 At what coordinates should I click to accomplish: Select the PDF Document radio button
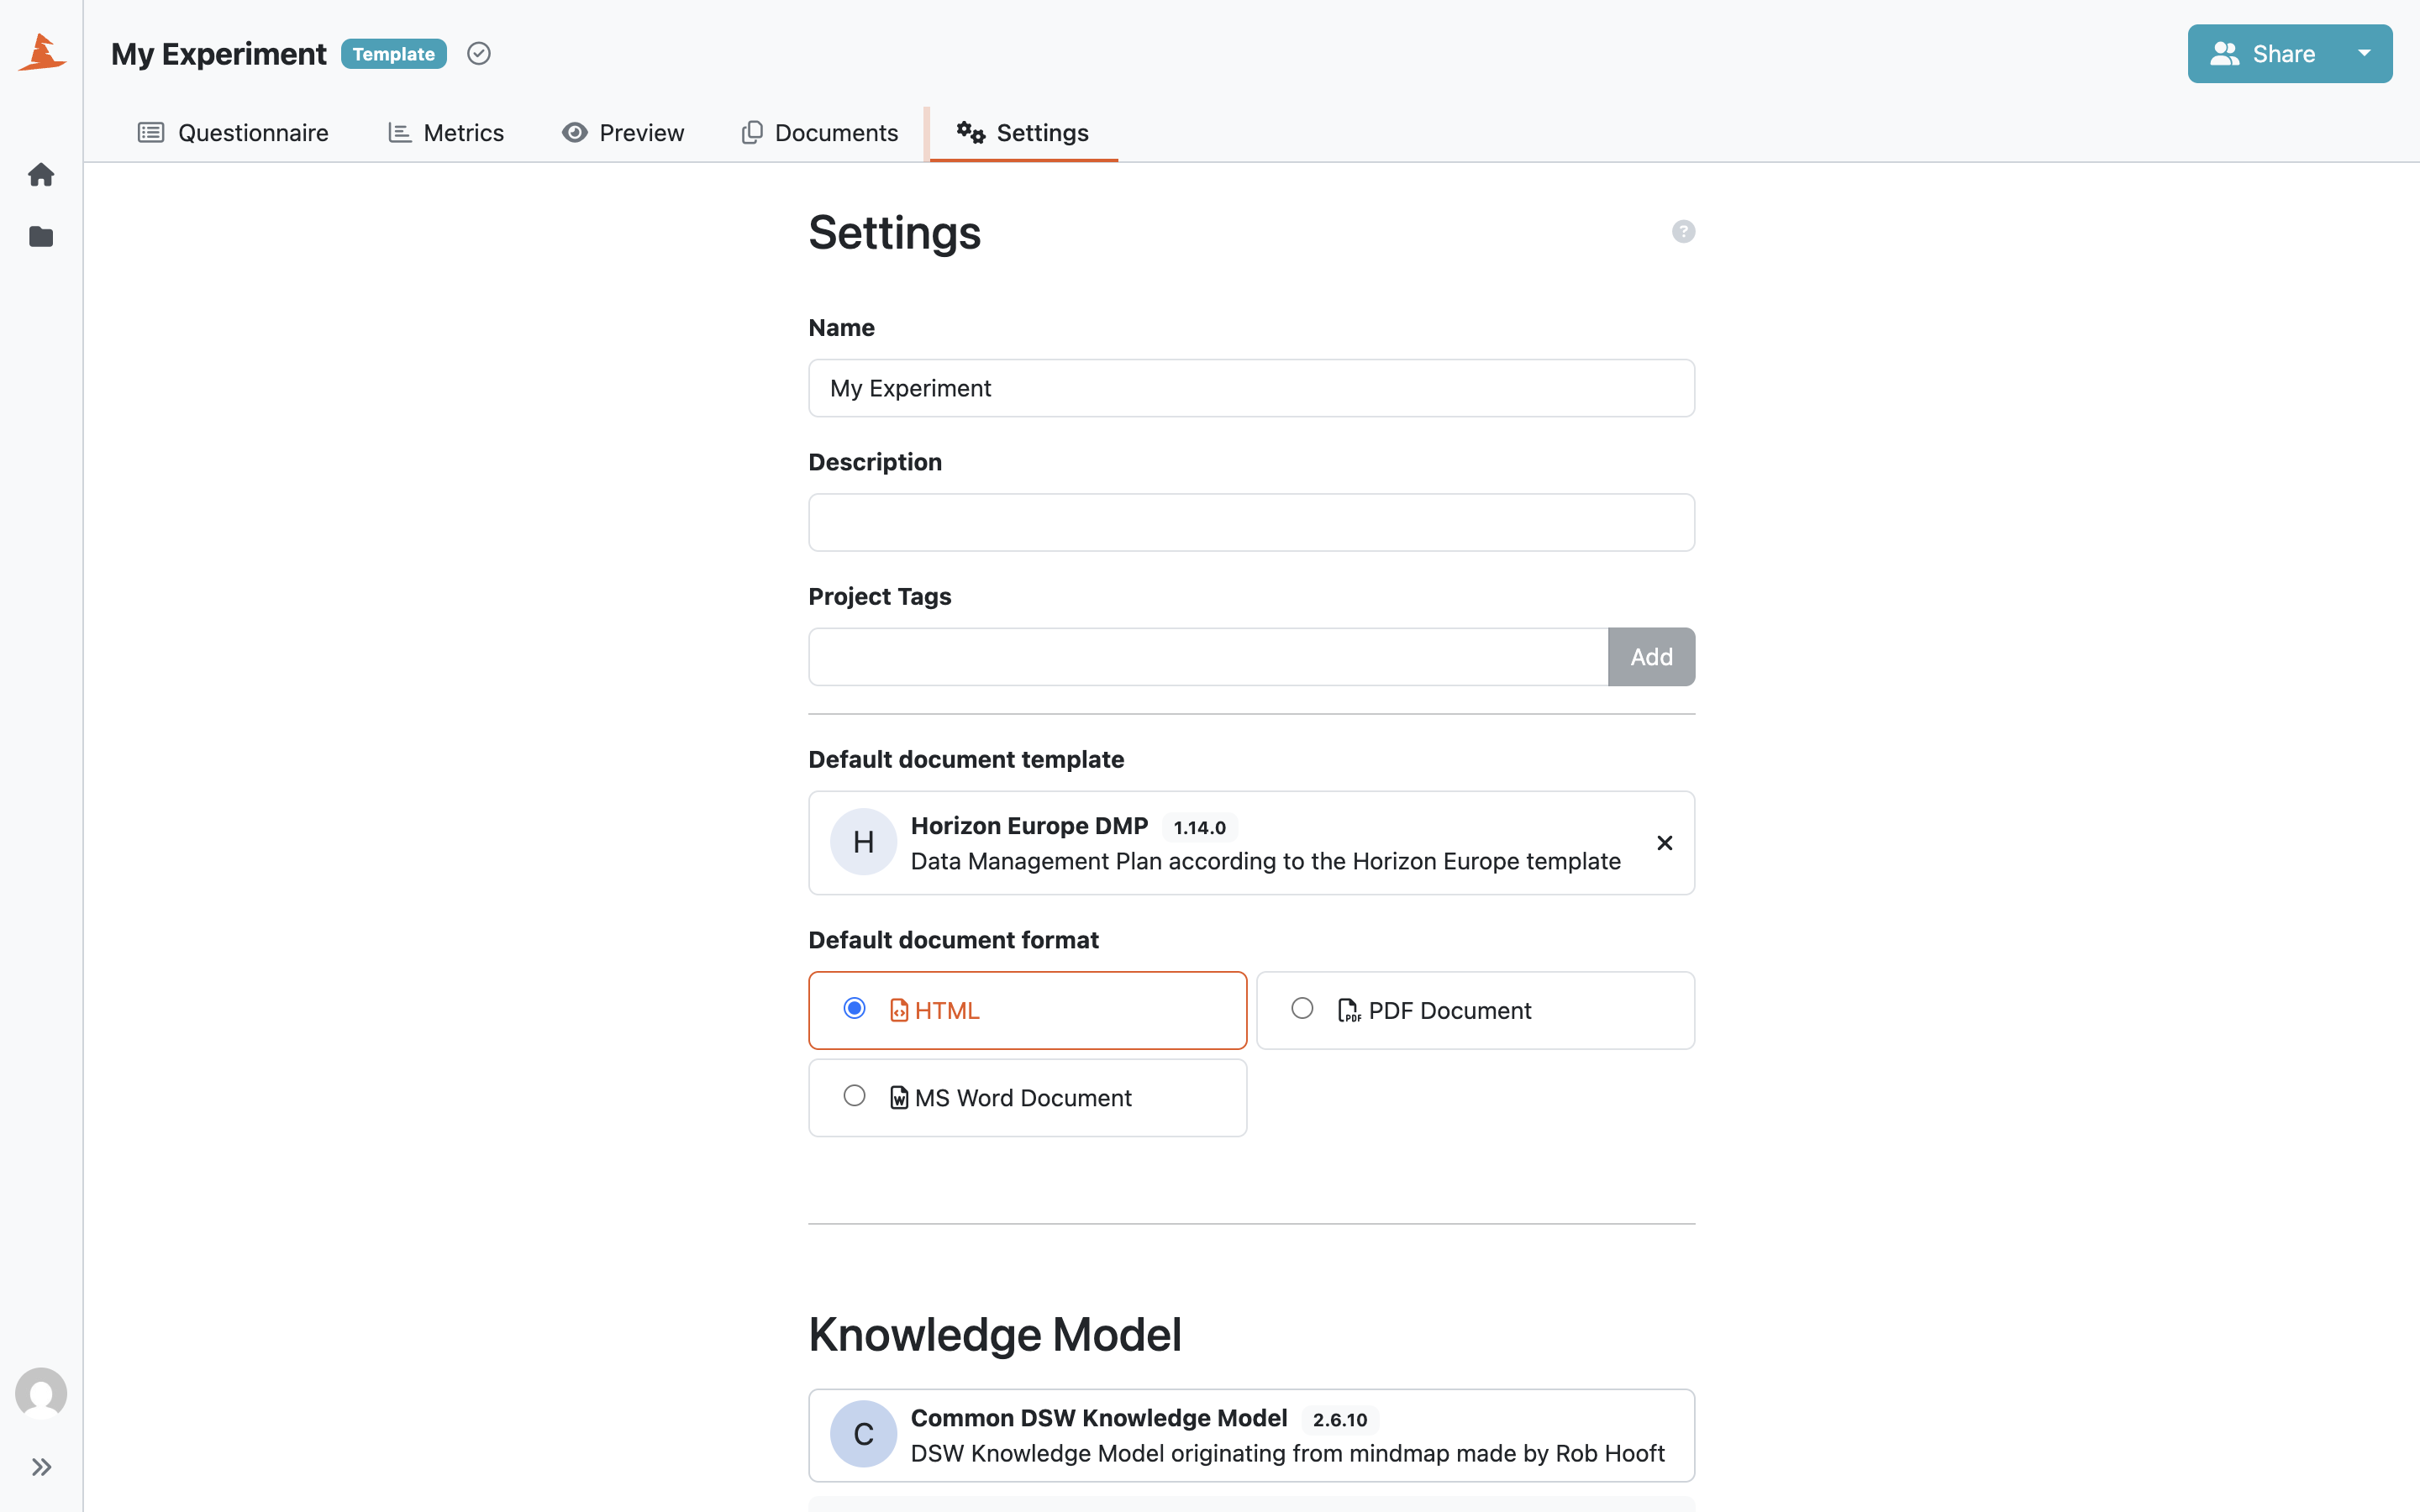coord(1302,1008)
